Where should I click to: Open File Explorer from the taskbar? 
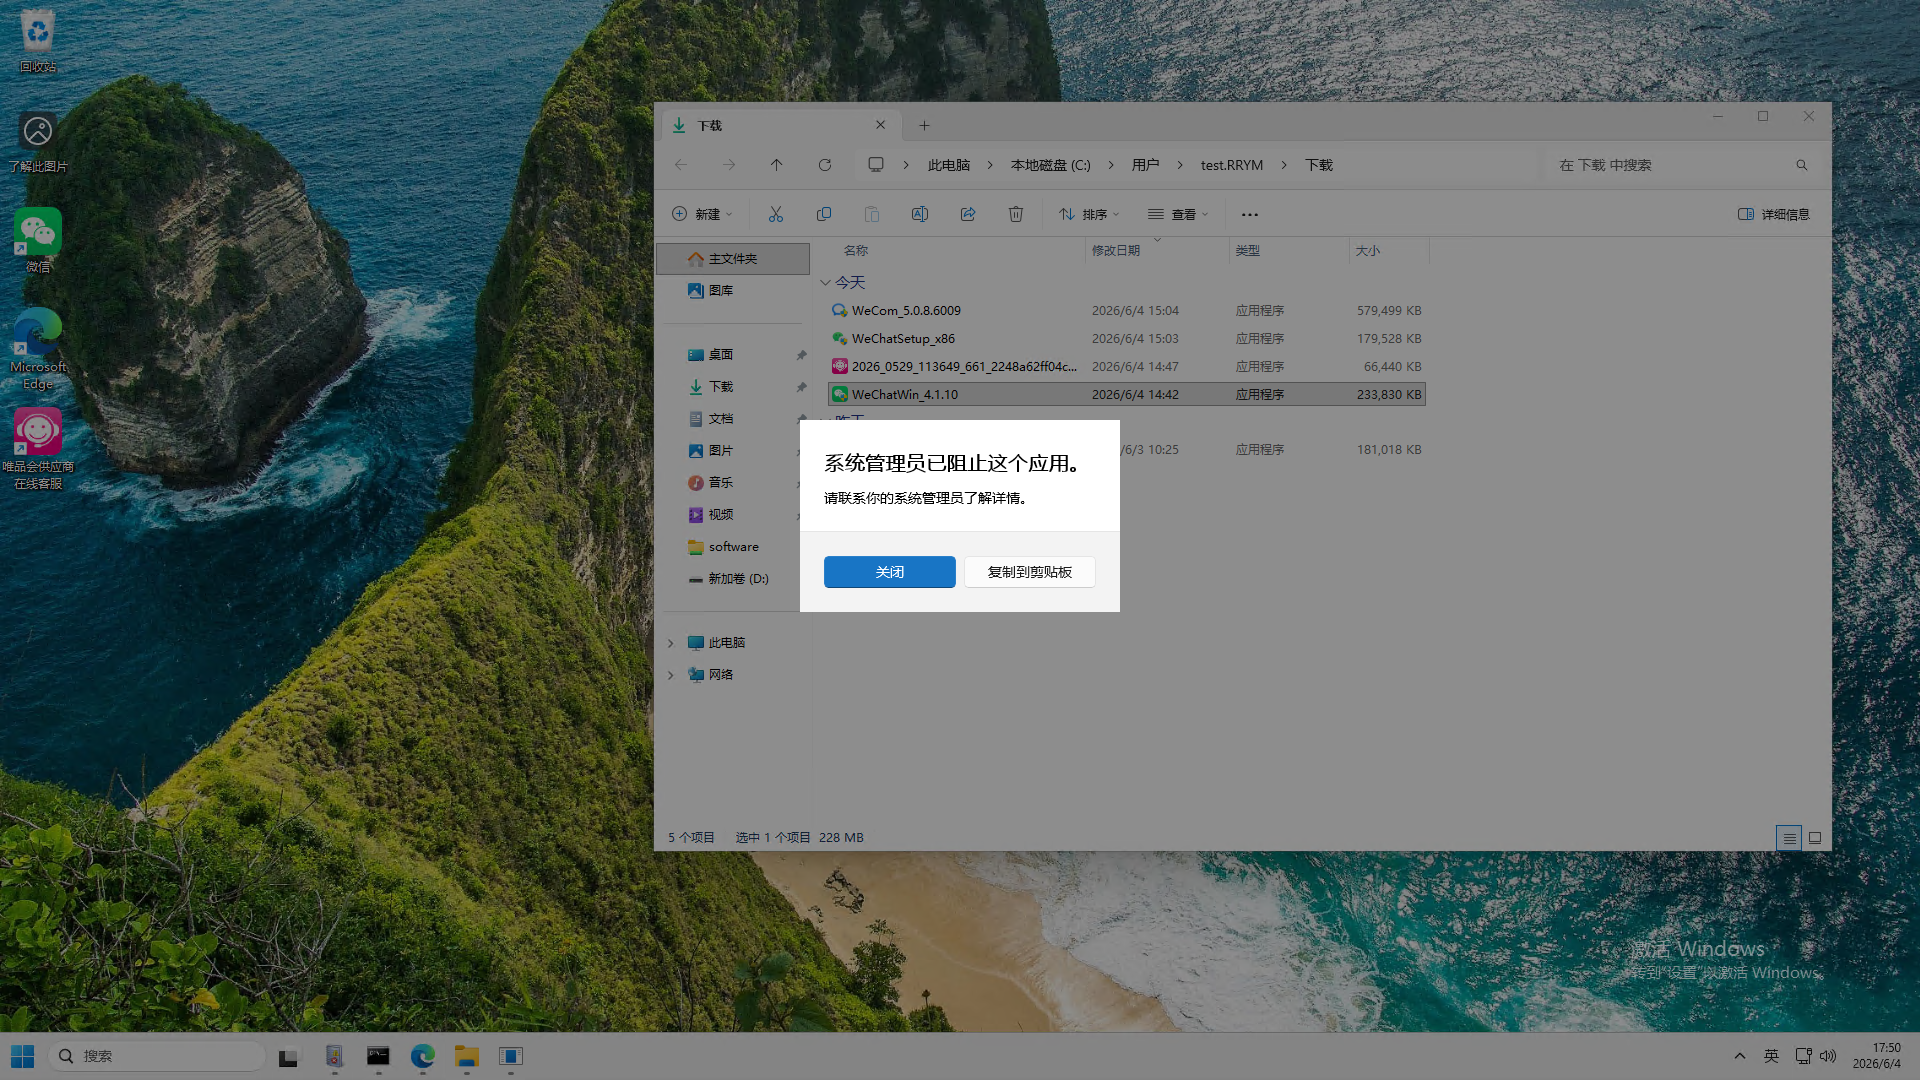click(466, 1056)
